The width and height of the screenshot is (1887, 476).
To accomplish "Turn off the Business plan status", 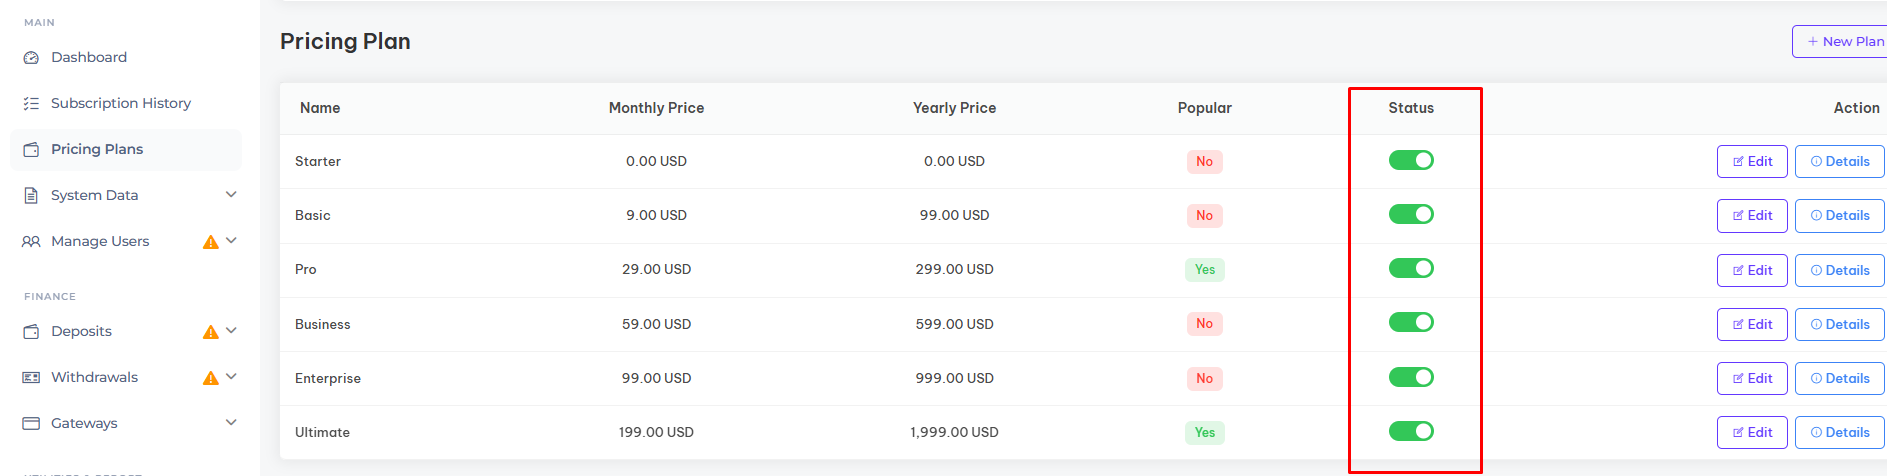I will tap(1411, 322).
